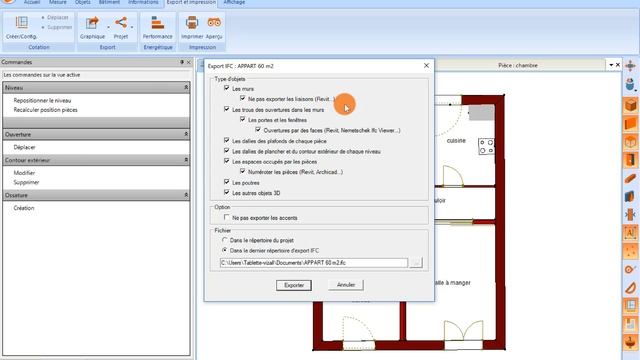The image size is (640, 360).
Task: Uncheck Les portes et les fenêtres
Action: click(242, 120)
